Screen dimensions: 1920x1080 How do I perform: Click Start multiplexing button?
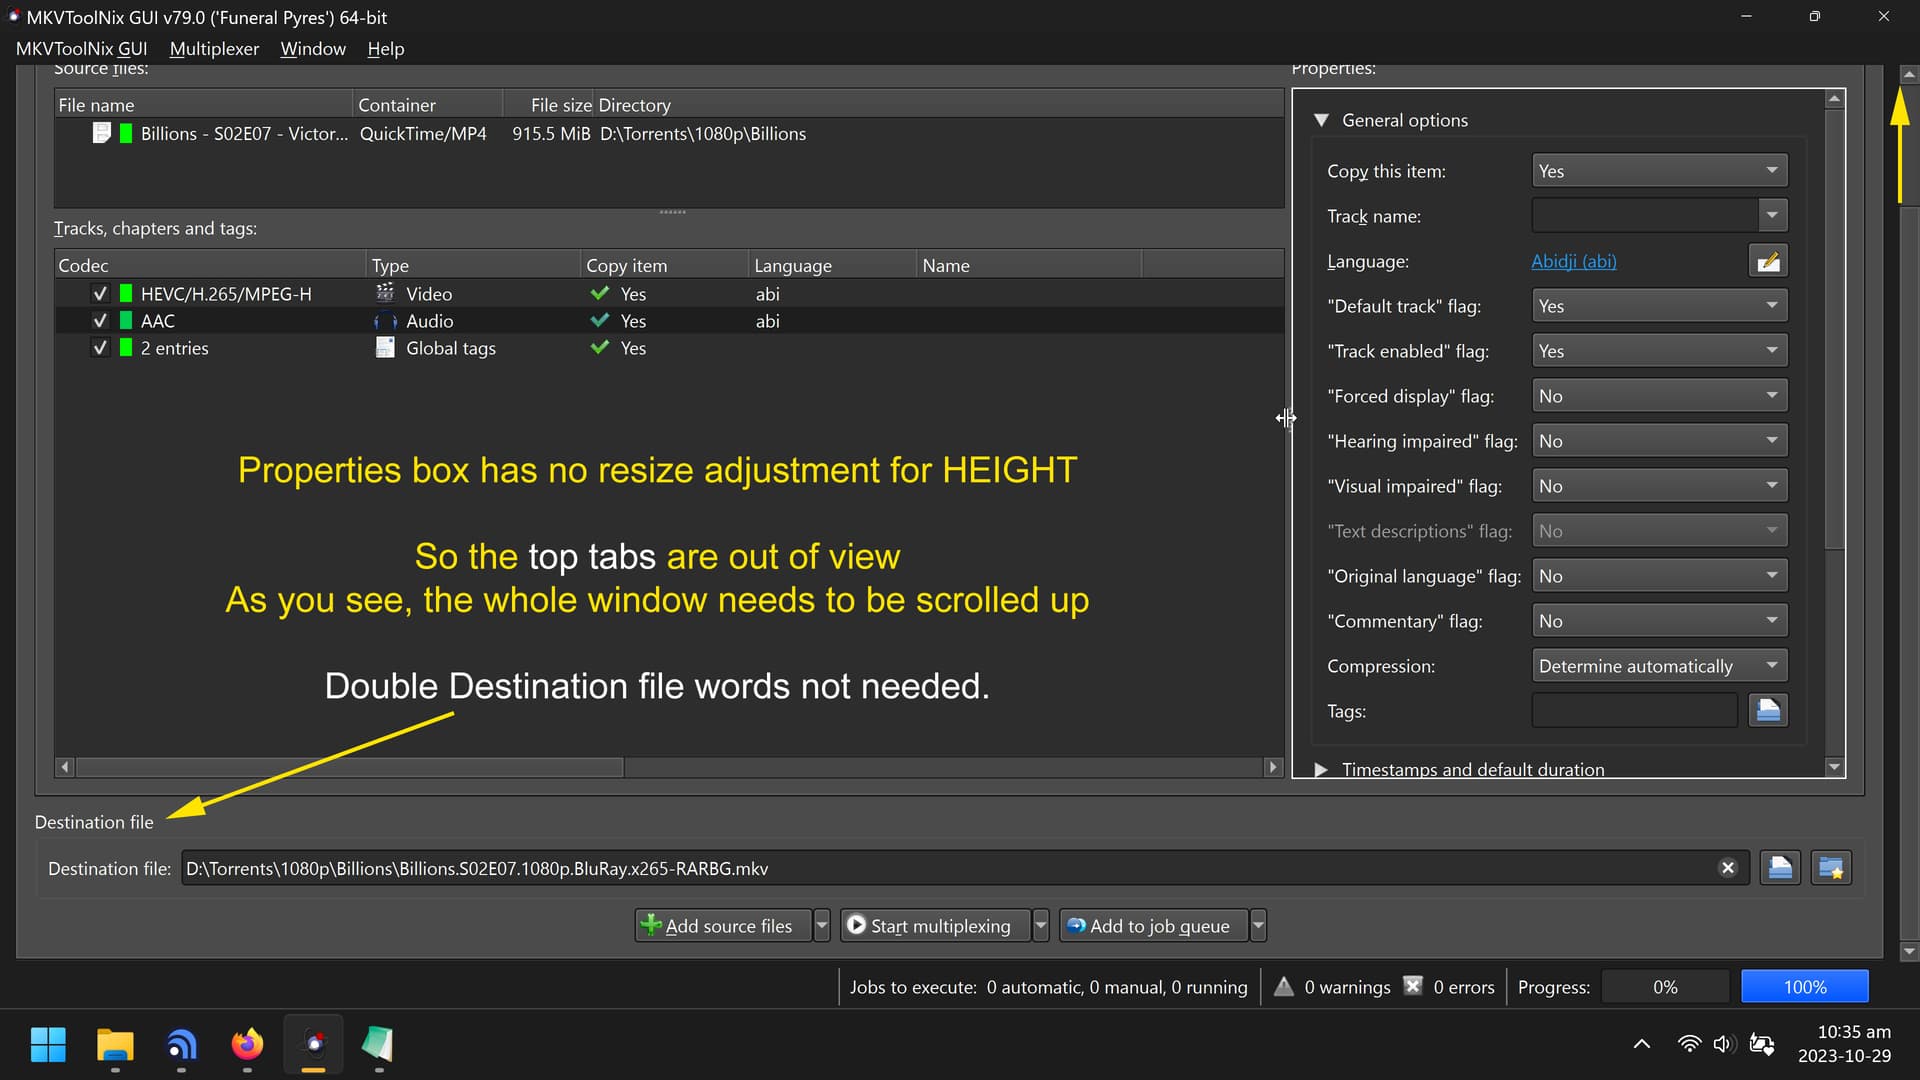pos(936,926)
